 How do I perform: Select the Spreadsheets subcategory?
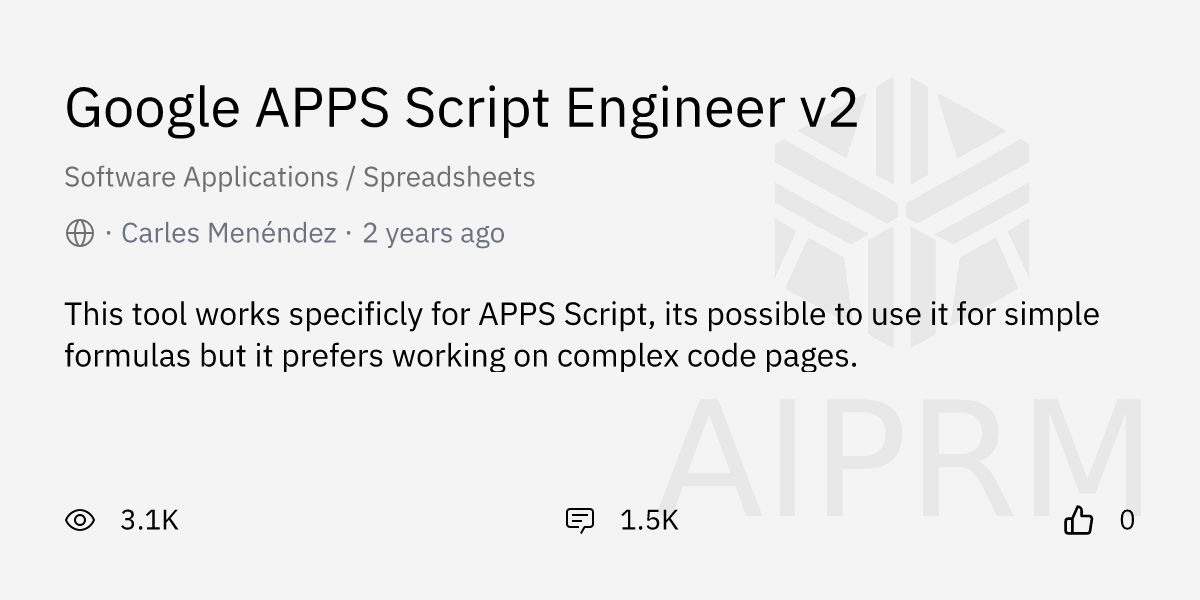click(x=449, y=177)
